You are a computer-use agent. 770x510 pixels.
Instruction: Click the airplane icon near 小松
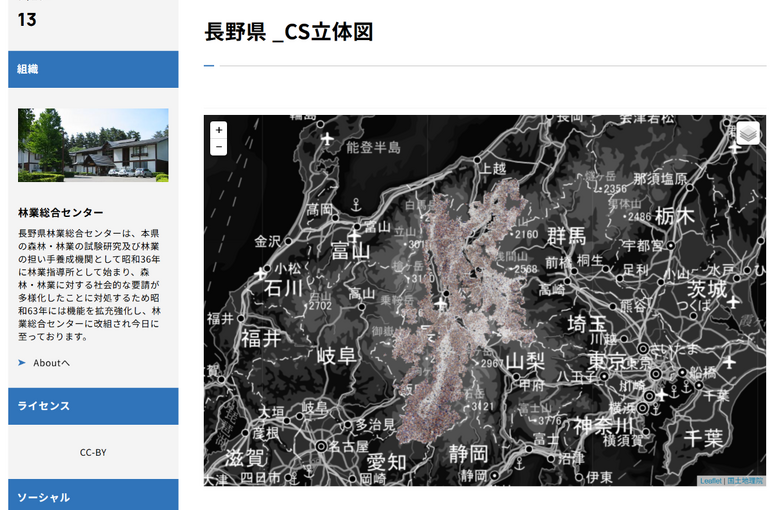coord(260,273)
